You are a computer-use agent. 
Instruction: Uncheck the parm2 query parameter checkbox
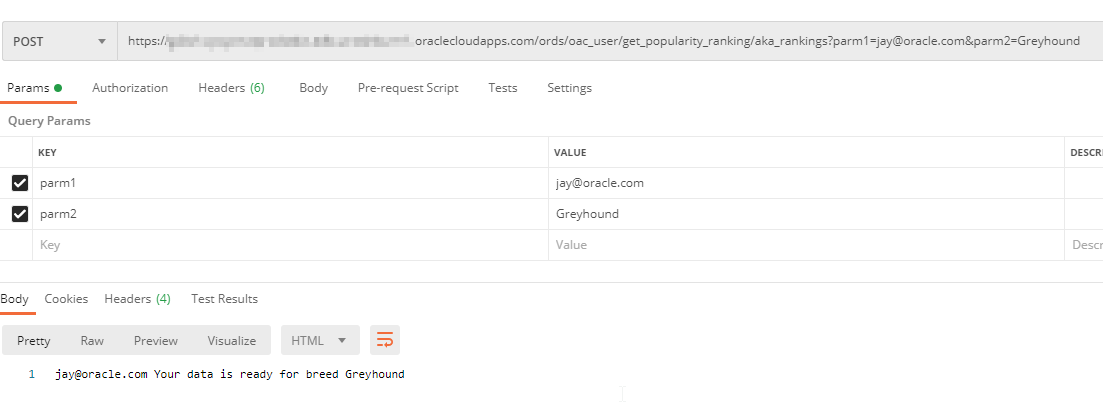click(x=20, y=214)
